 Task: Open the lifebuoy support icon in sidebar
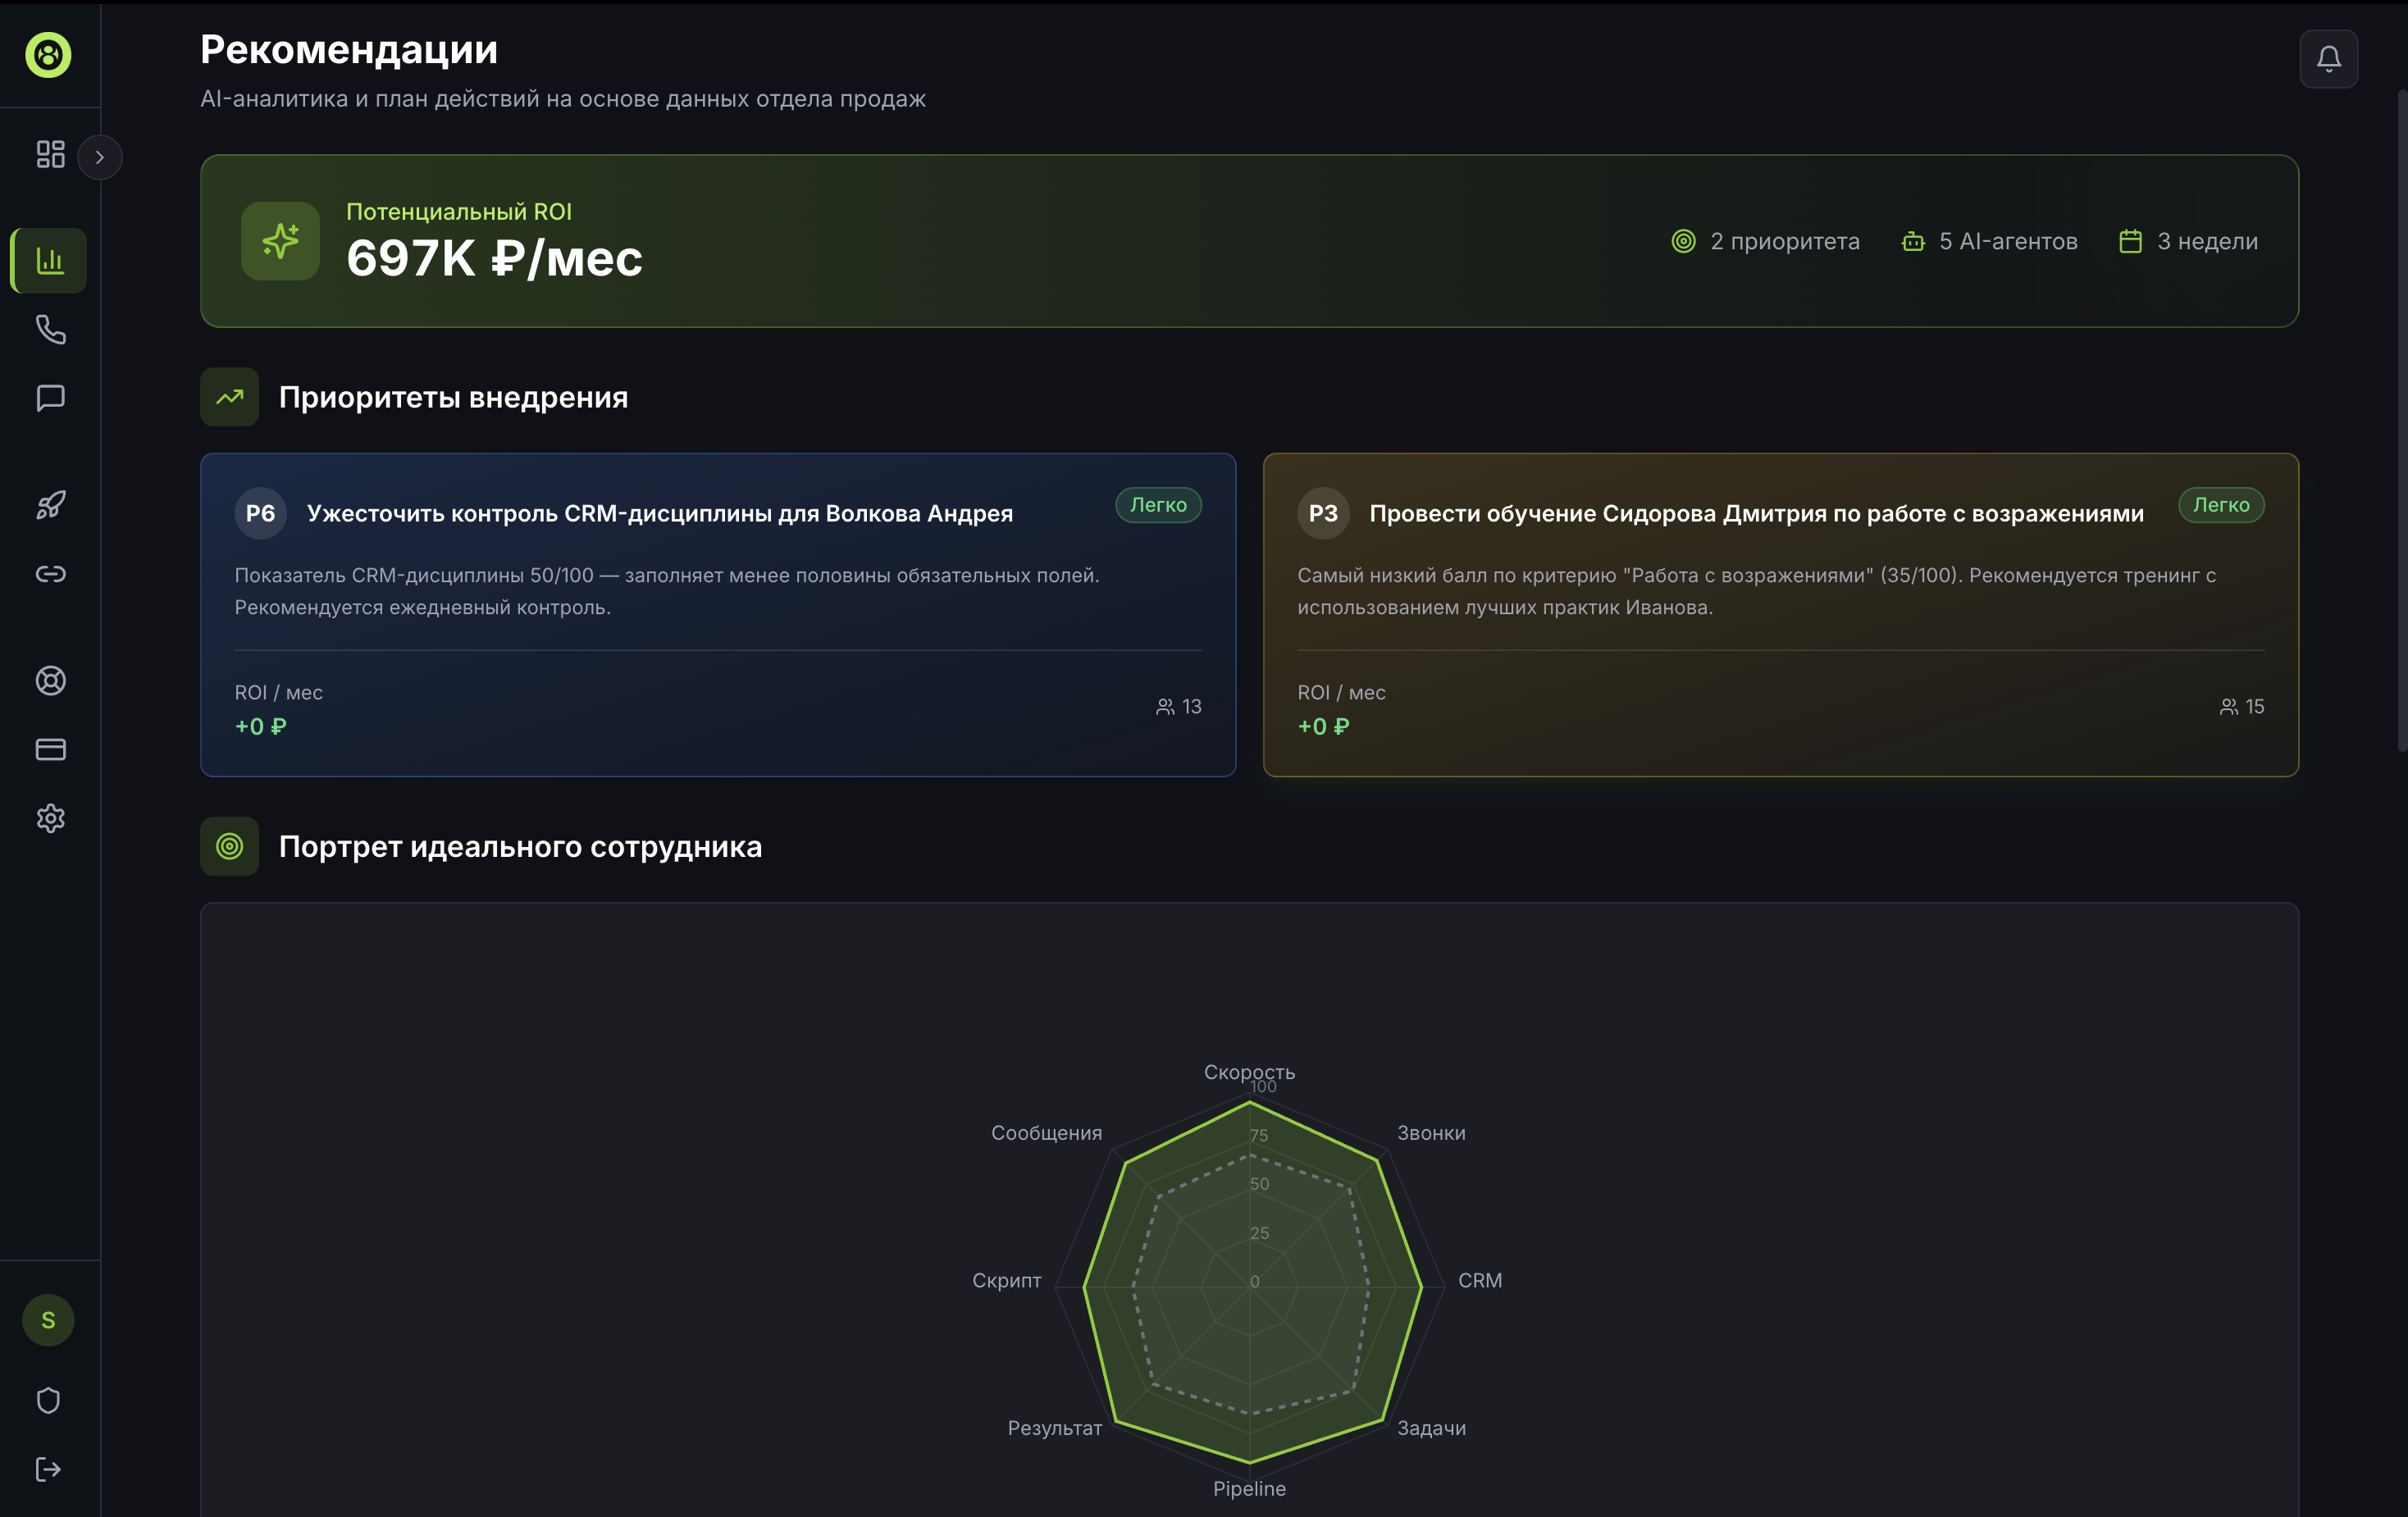(x=50, y=681)
